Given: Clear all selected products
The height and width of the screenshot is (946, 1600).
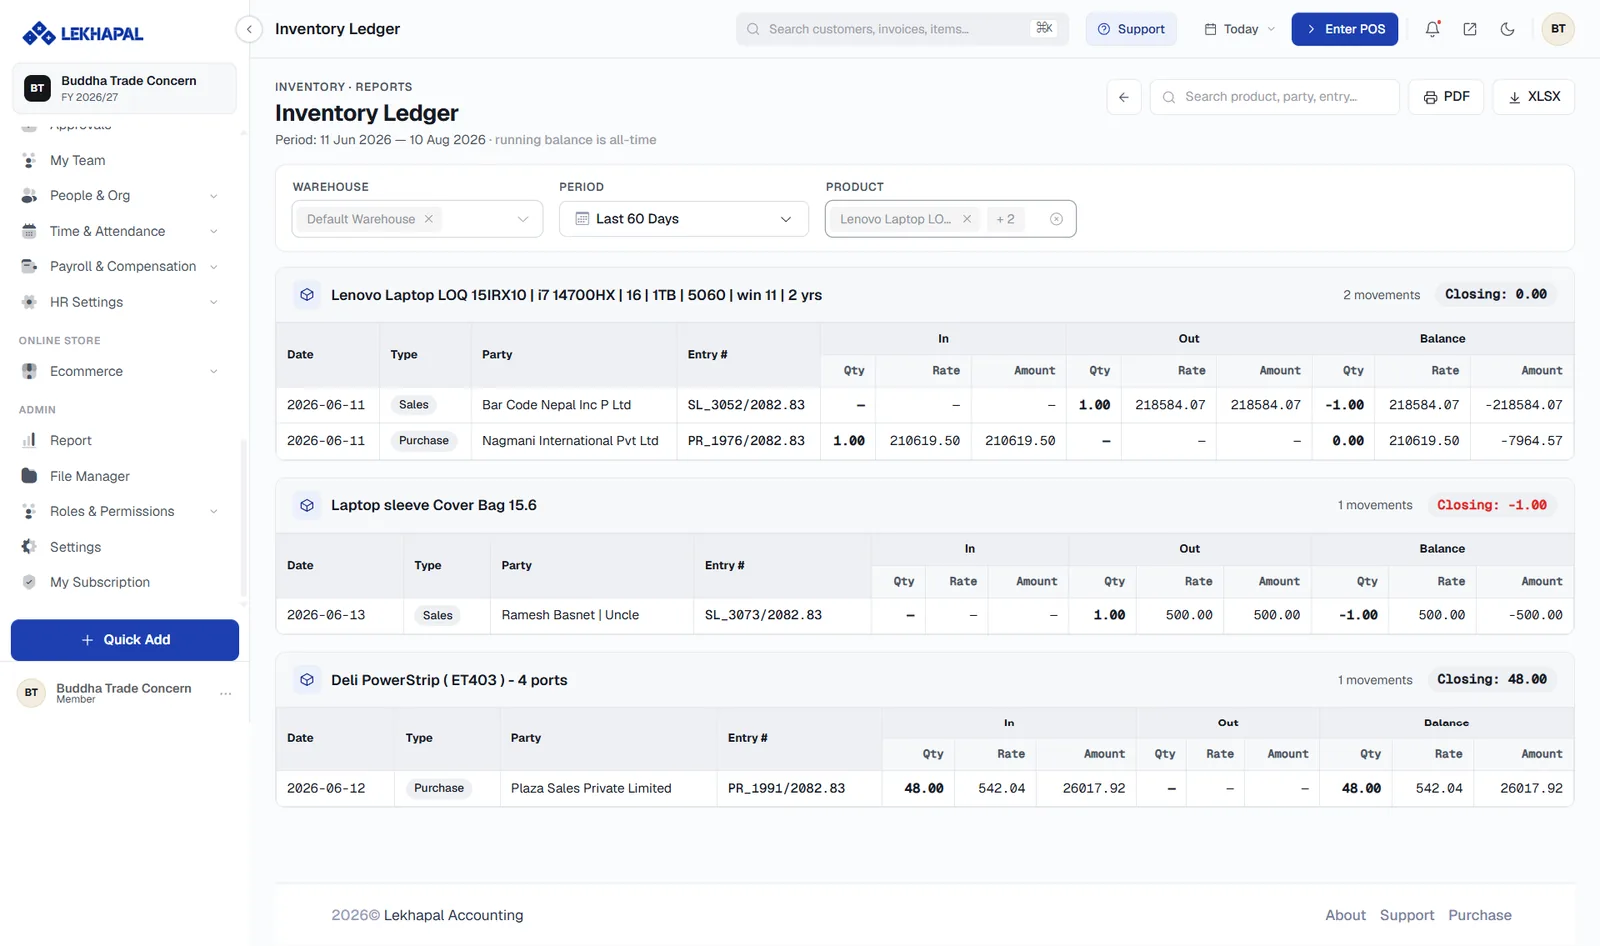Looking at the screenshot, I should (x=1056, y=219).
